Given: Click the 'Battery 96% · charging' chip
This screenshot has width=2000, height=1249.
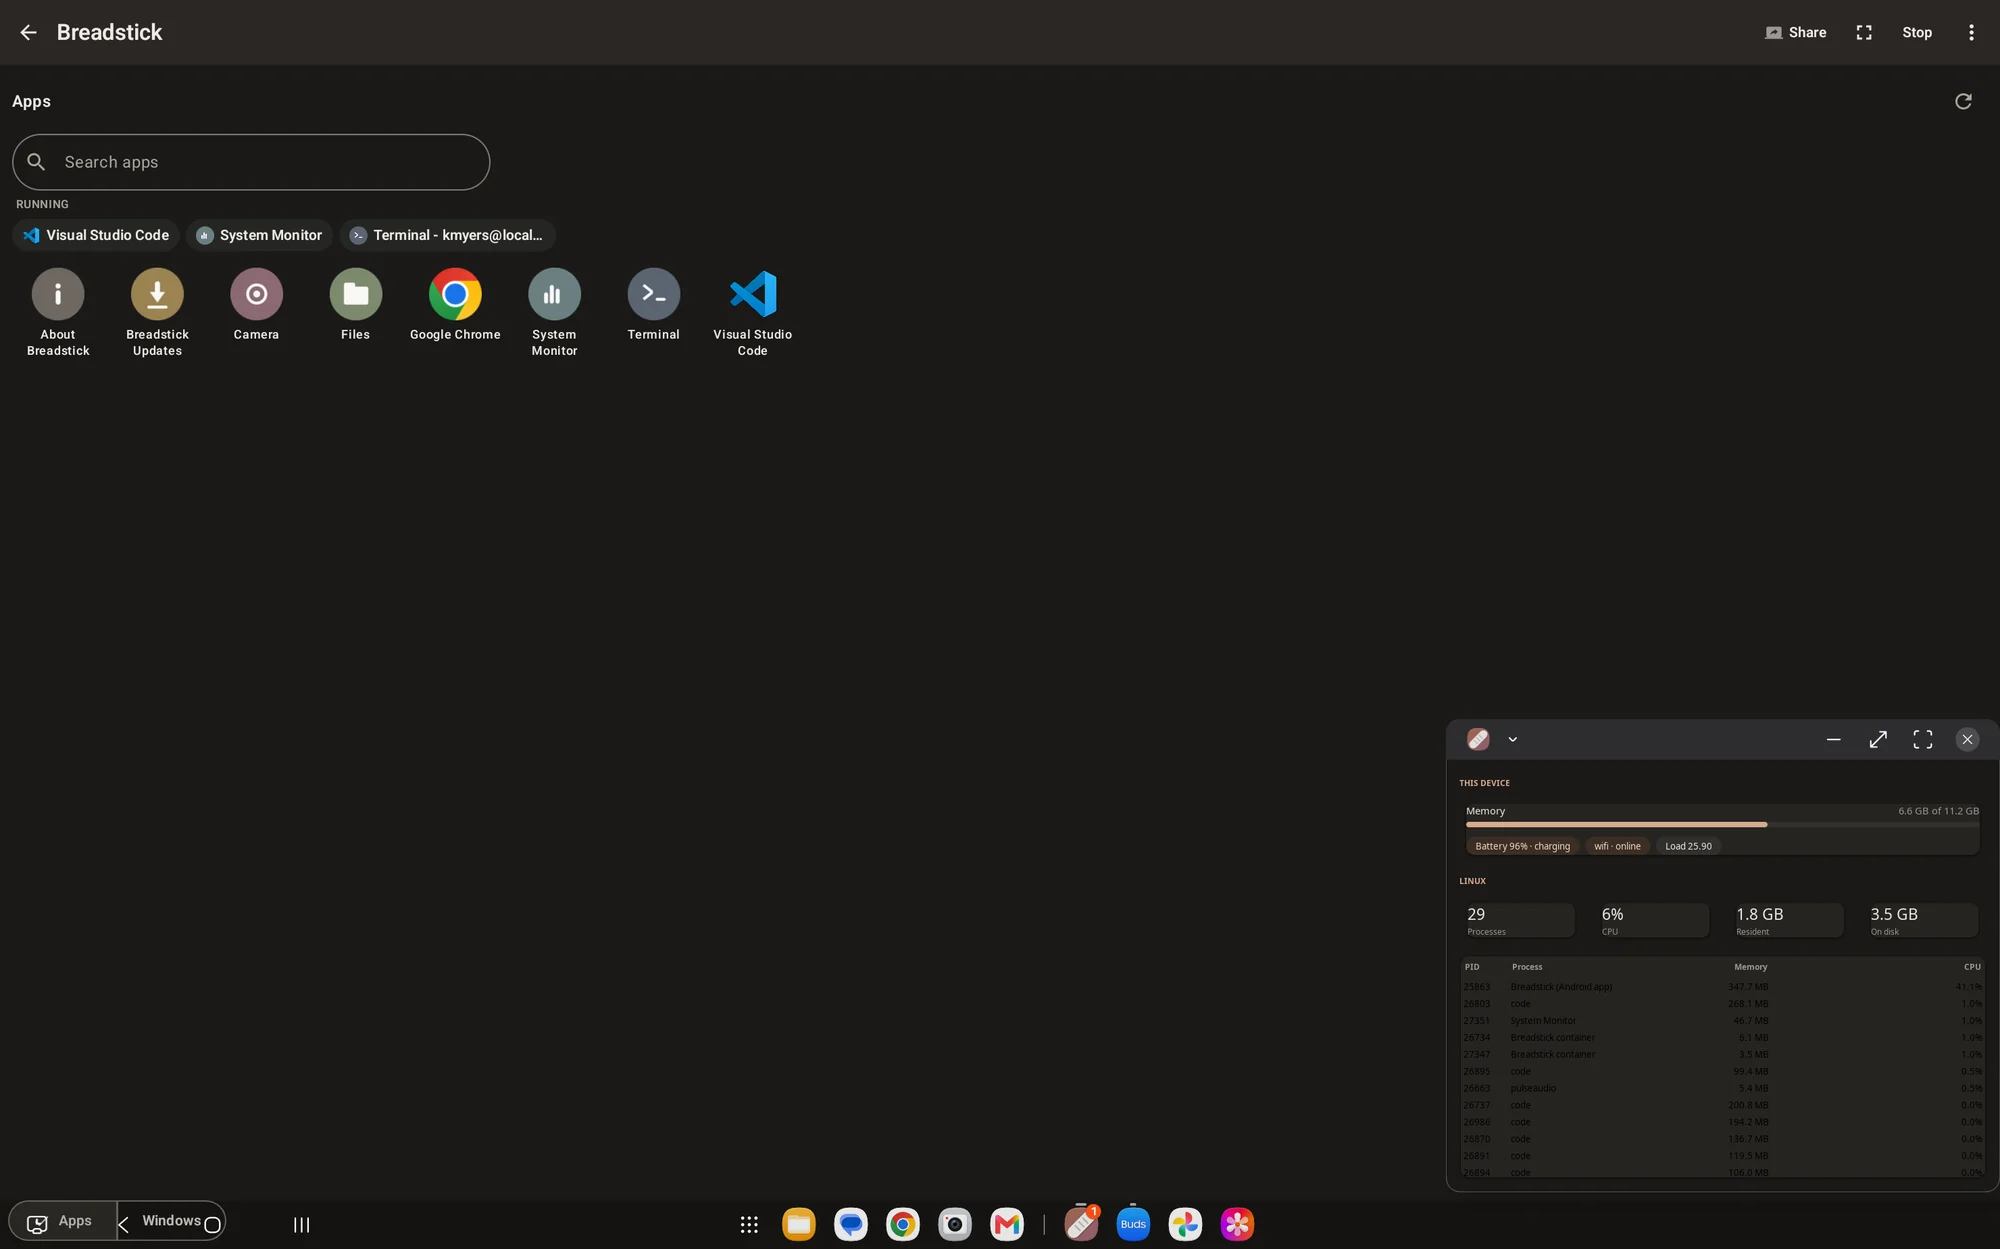Looking at the screenshot, I should (x=1522, y=846).
